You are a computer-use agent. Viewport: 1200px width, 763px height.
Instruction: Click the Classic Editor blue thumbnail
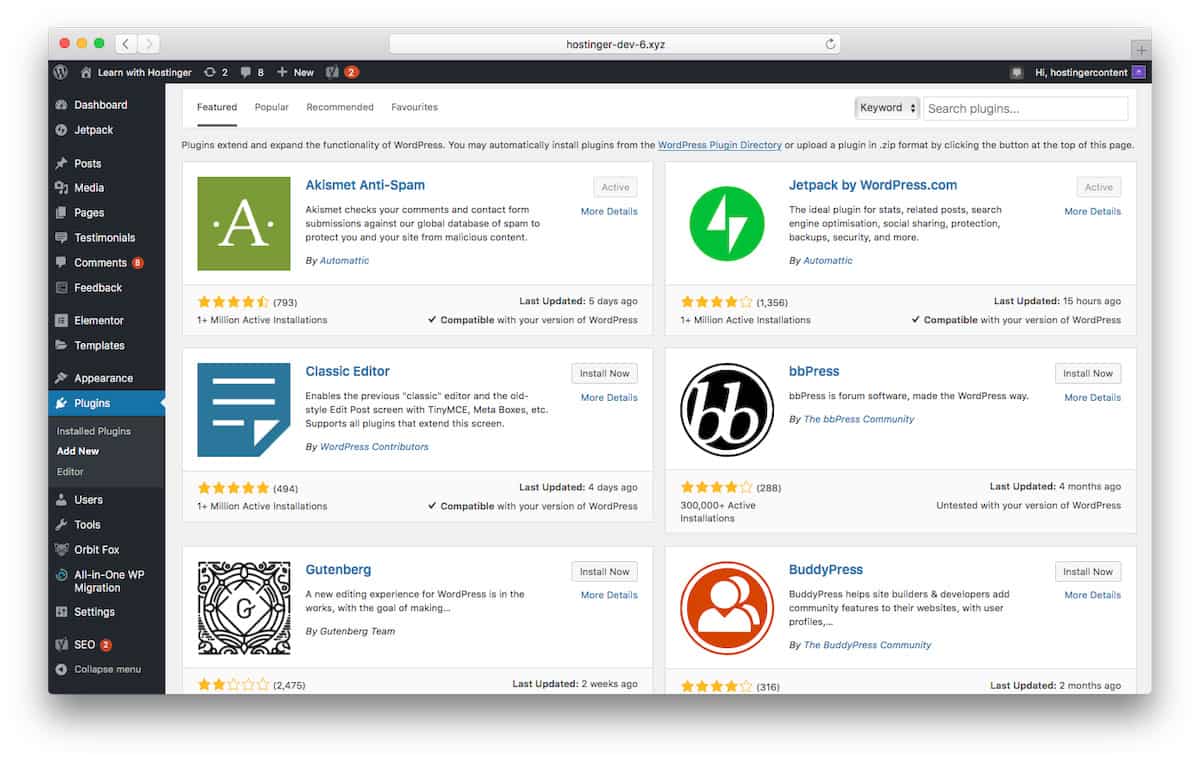click(x=244, y=410)
